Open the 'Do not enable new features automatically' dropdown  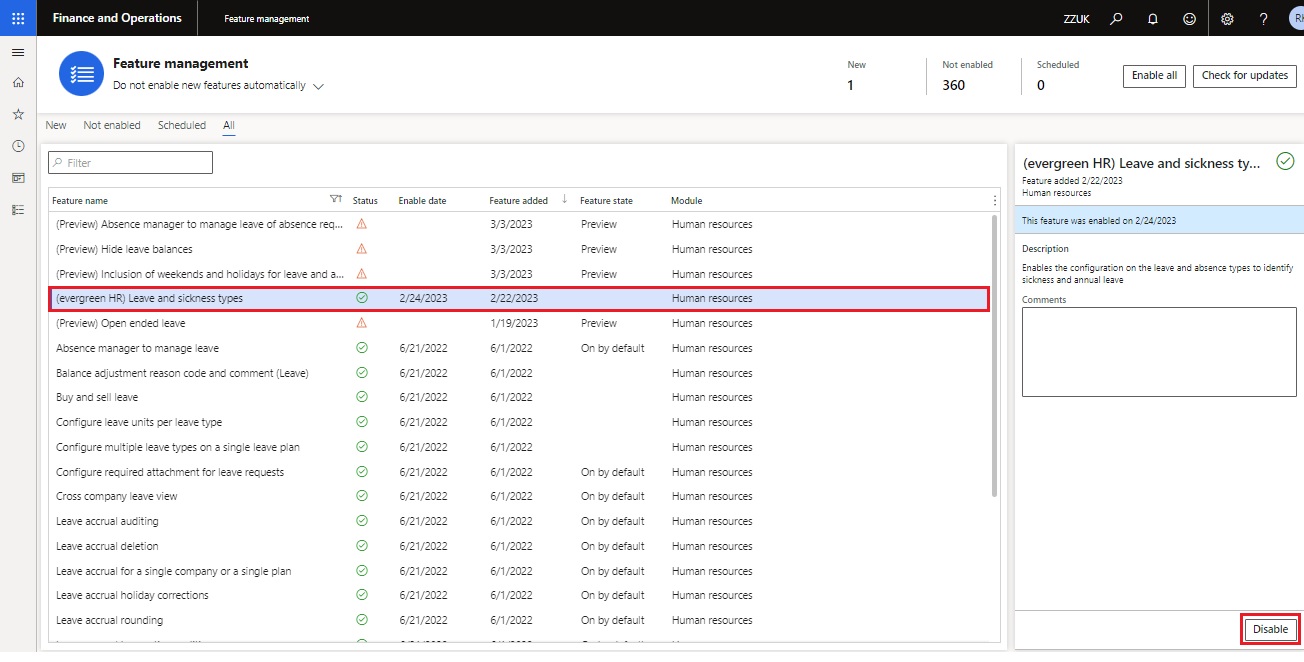click(318, 87)
